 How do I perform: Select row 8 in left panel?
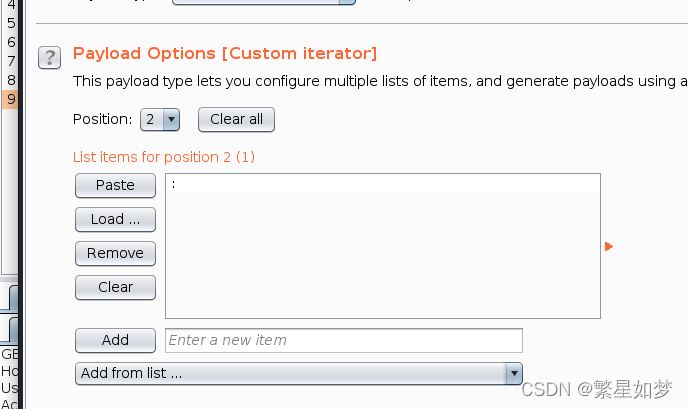click(11, 80)
